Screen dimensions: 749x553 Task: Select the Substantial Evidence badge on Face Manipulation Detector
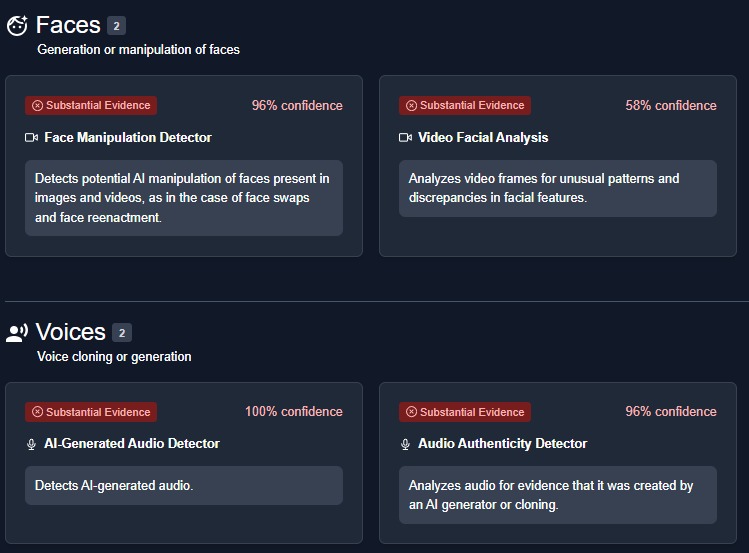coord(91,106)
